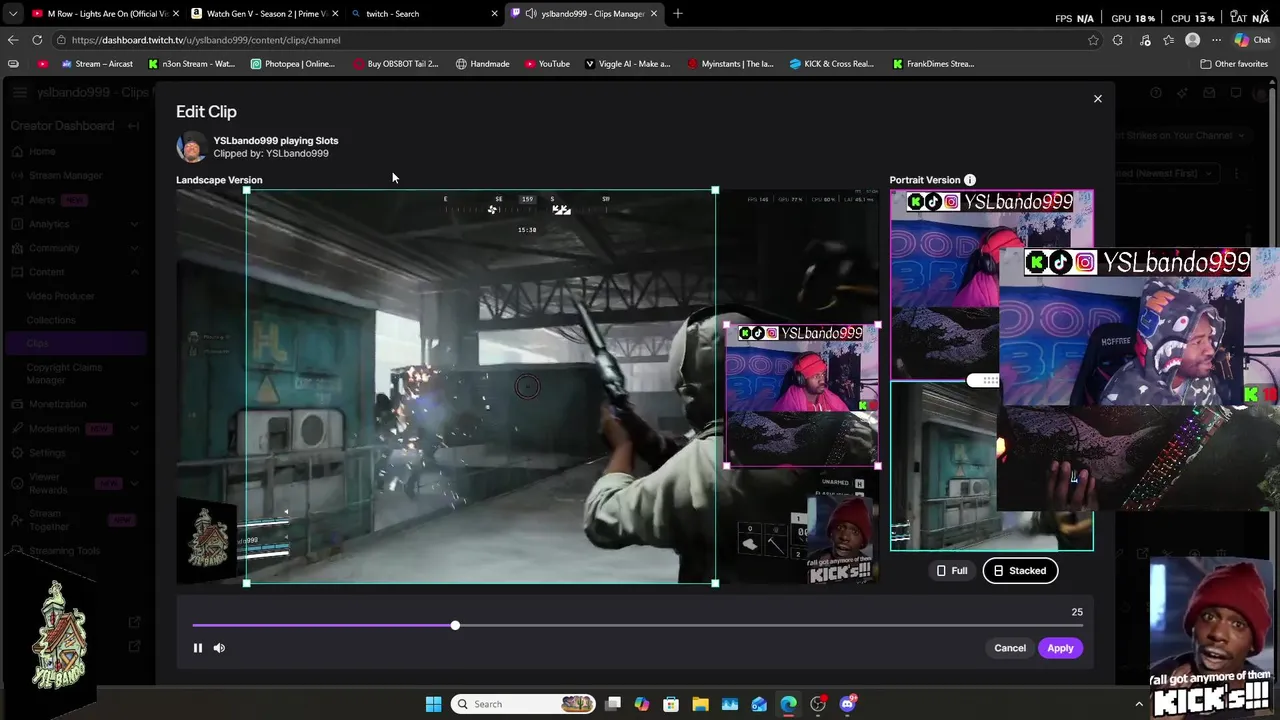Image resolution: width=1280 pixels, height=720 pixels.
Task: Open Microsoft Edge from taskbar
Action: (x=788, y=704)
